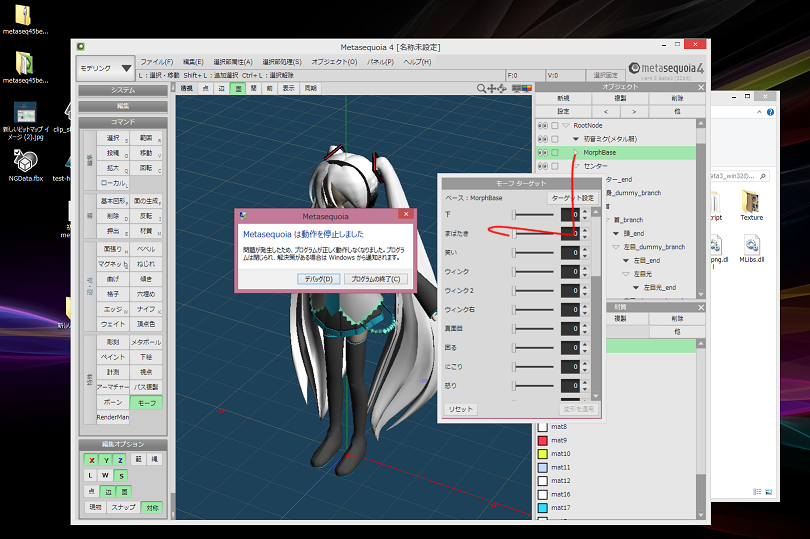Check the lock box for 初音ミク(メタル服)

[x=555, y=139]
